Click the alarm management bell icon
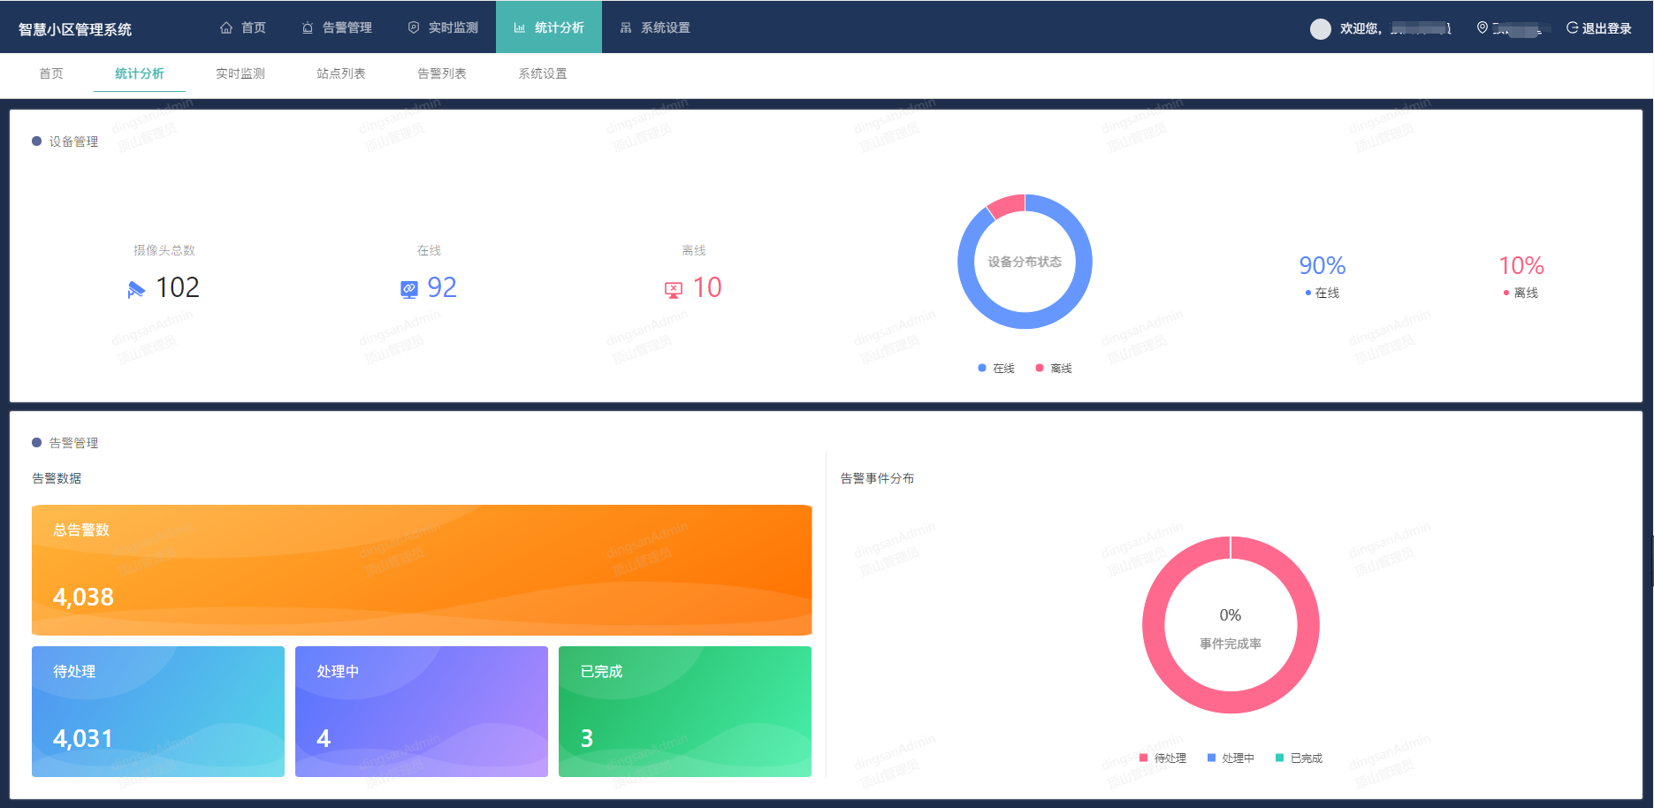The image size is (1654, 808). (308, 28)
